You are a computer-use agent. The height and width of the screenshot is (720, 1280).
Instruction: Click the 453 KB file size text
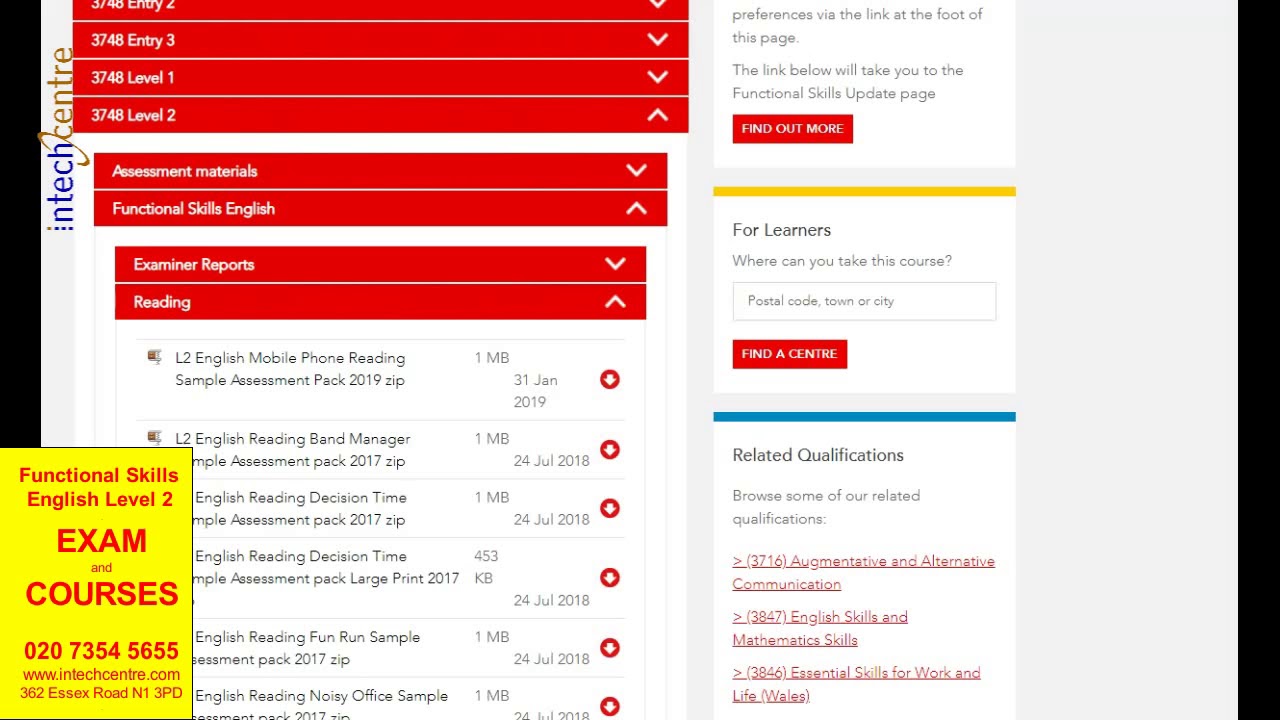(486, 567)
